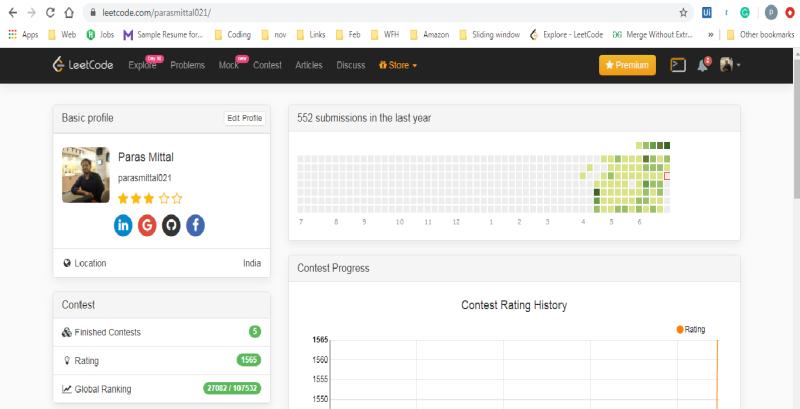Click the Ui browser extension icon
The width and height of the screenshot is (800, 409).
(x=707, y=13)
